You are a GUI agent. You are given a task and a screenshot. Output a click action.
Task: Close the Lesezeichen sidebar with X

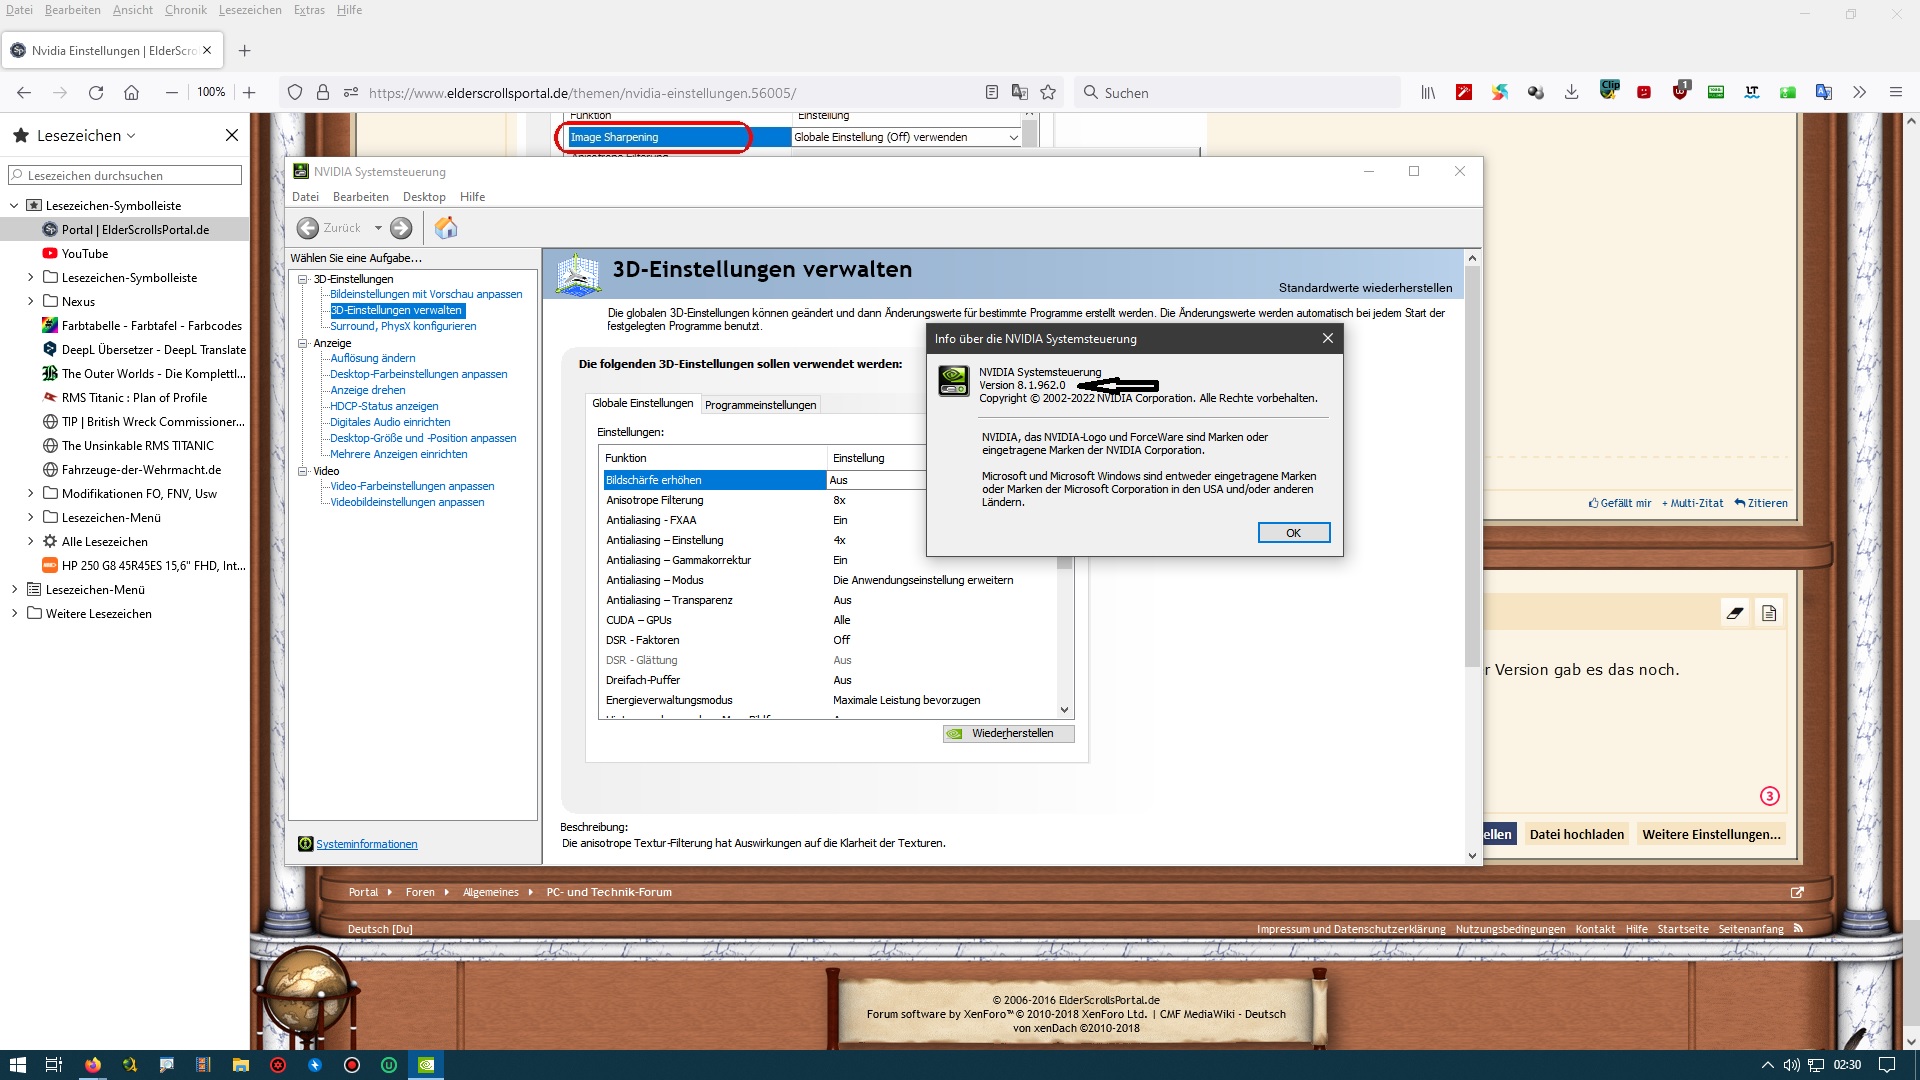point(232,135)
